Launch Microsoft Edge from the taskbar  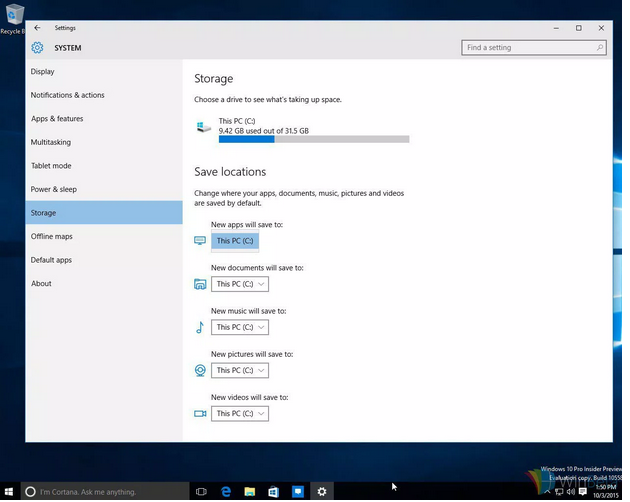(x=226, y=491)
